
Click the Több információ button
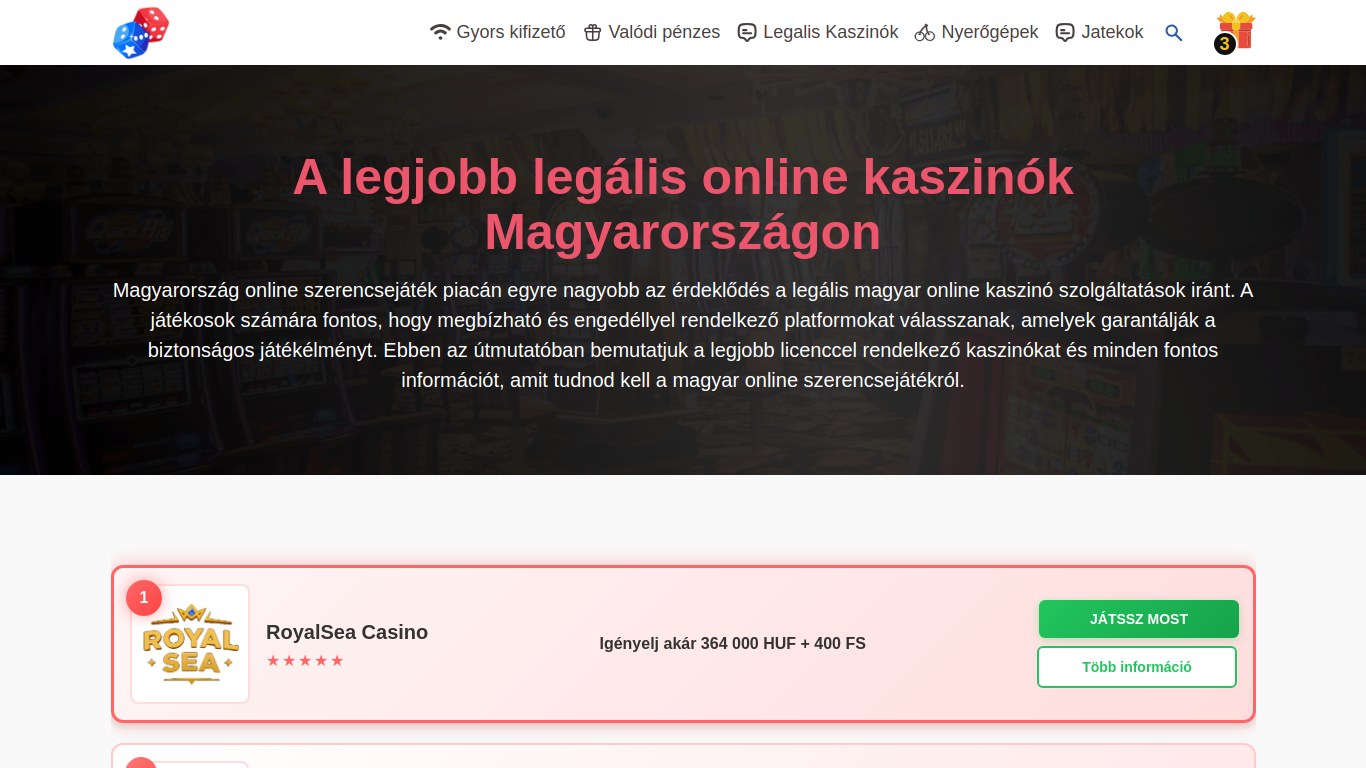(1137, 667)
